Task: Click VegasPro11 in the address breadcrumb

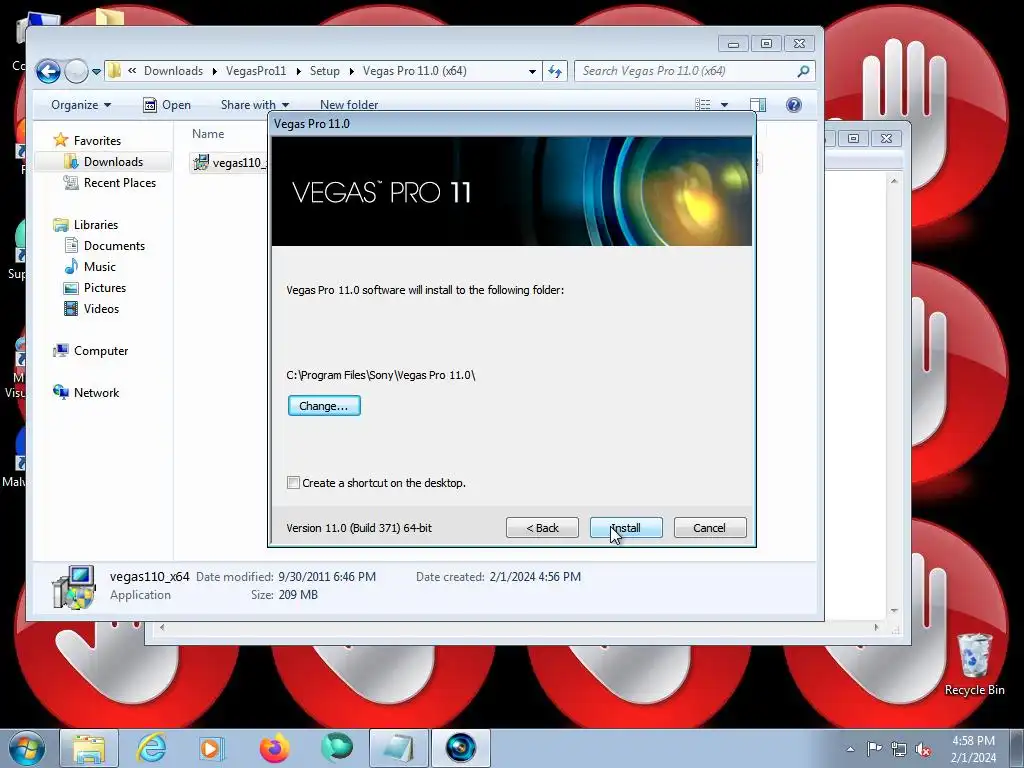Action: (x=256, y=71)
